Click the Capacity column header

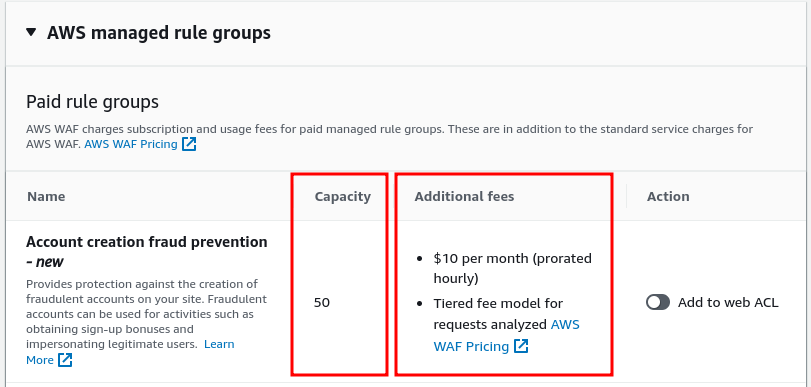(x=342, y=197)
